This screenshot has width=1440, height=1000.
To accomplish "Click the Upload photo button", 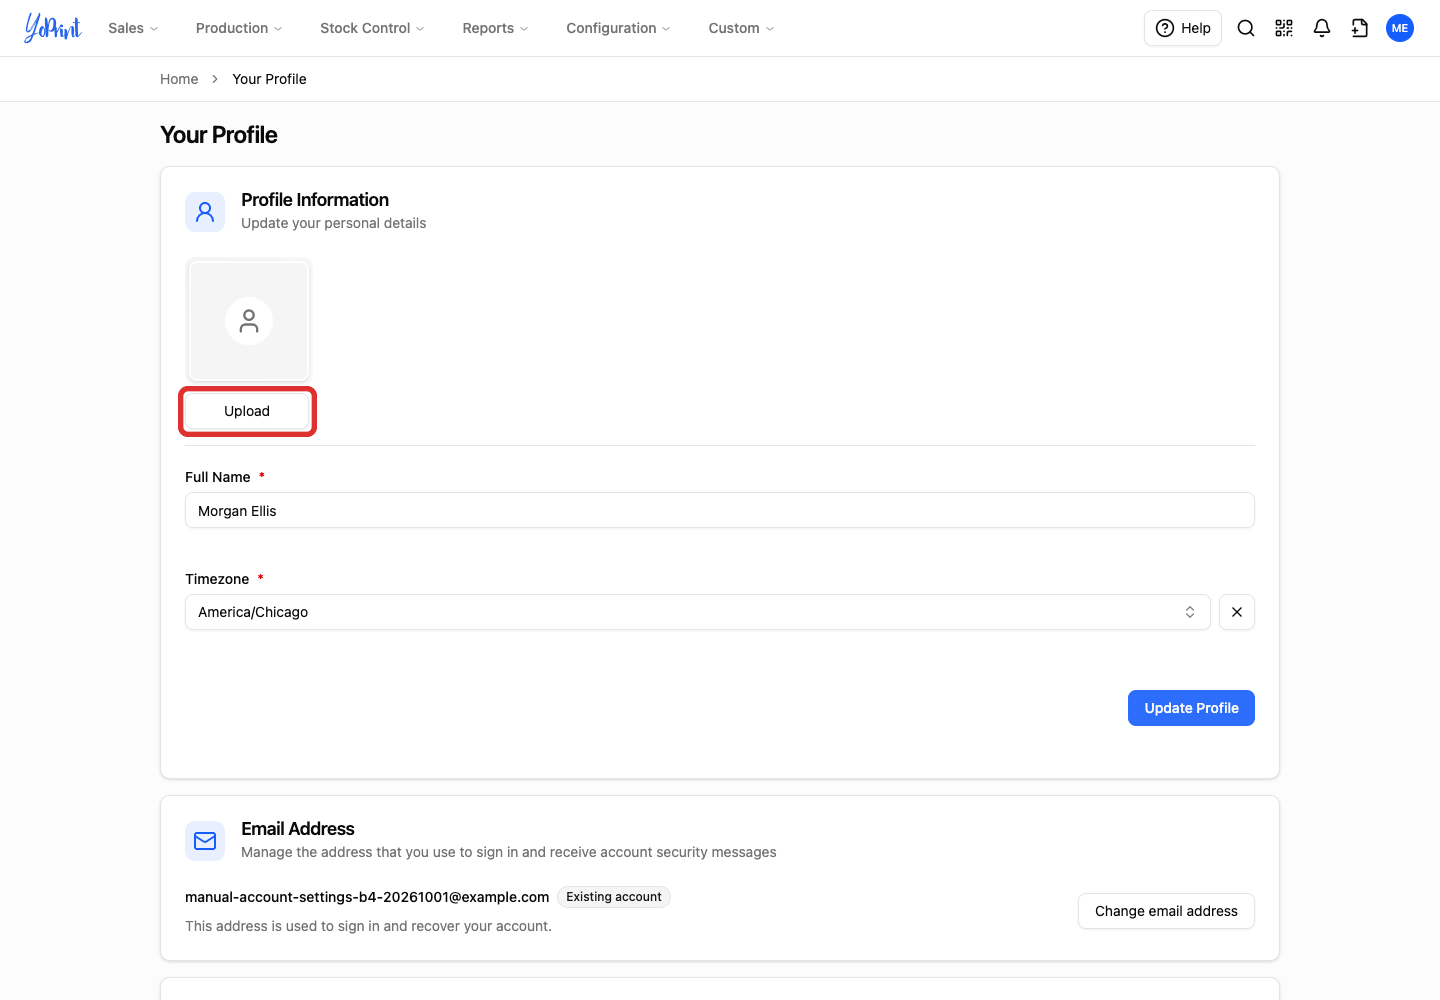I will 247,411.
